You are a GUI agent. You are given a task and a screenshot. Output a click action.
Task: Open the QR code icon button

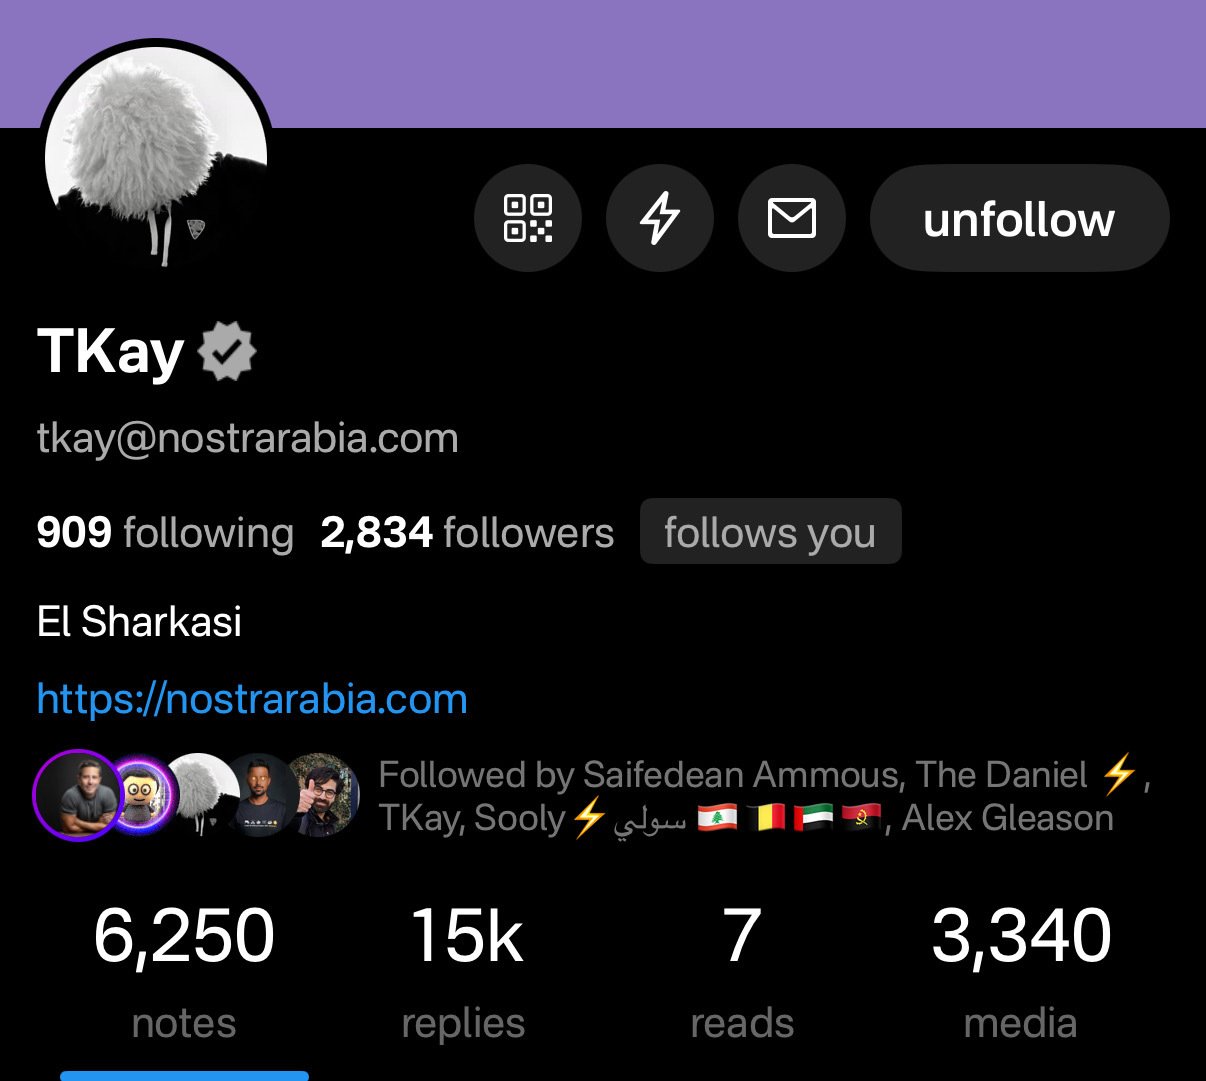(528, 218)
